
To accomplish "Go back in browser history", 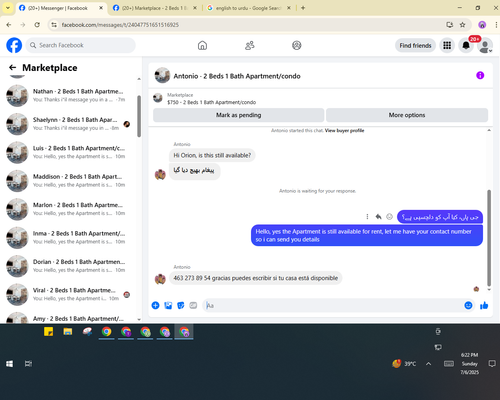I will point(9,25).
